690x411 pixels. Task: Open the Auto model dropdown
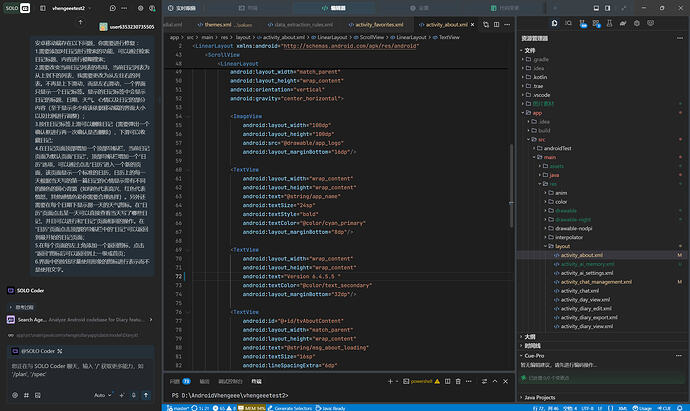pyautogui.click(x=103, y=395)
